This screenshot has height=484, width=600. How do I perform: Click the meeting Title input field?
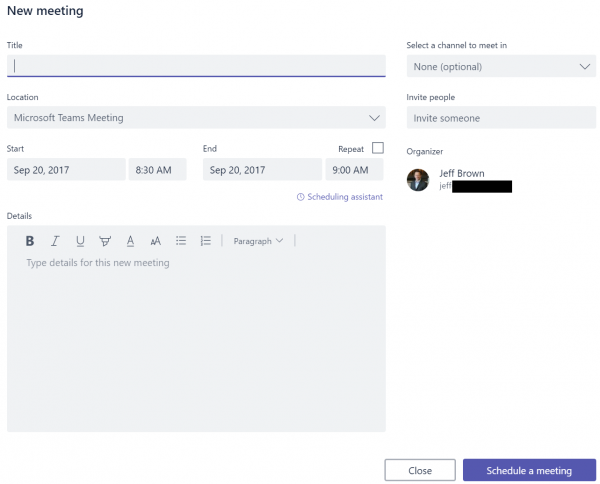click(x=196, y=66)
